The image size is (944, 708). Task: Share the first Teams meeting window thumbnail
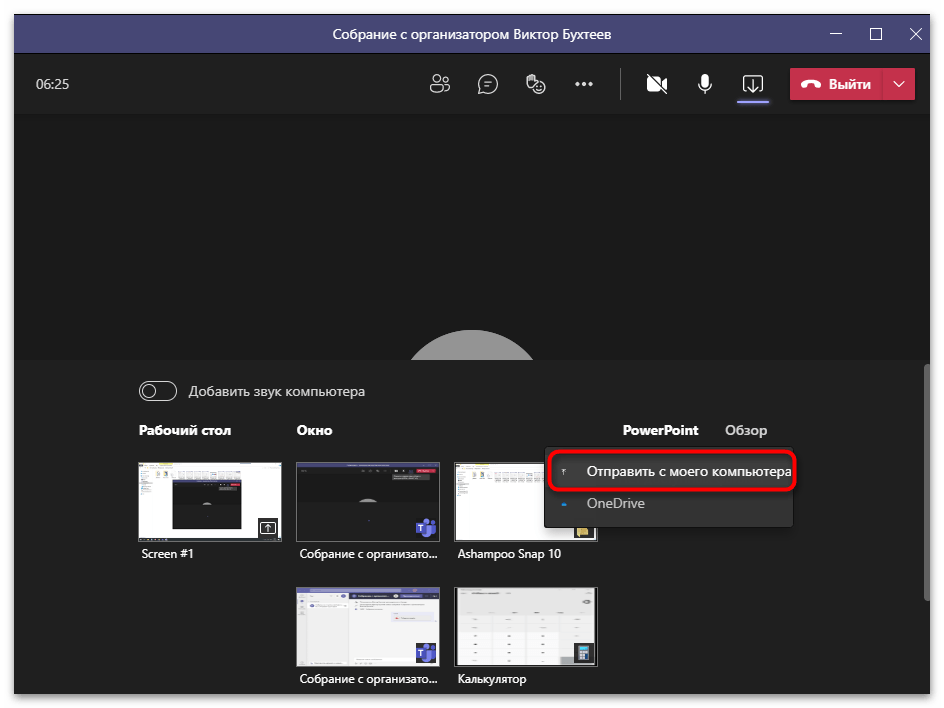367,501
